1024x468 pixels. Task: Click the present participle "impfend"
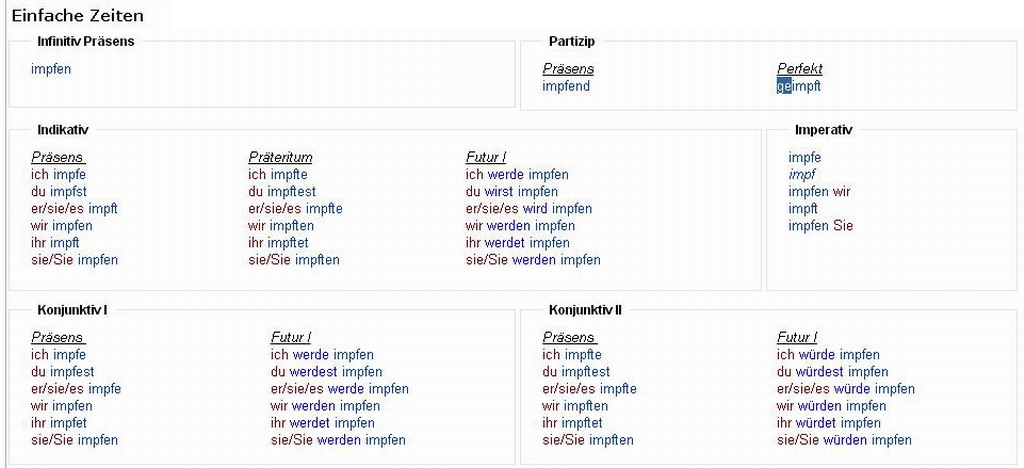click(566, 86)
